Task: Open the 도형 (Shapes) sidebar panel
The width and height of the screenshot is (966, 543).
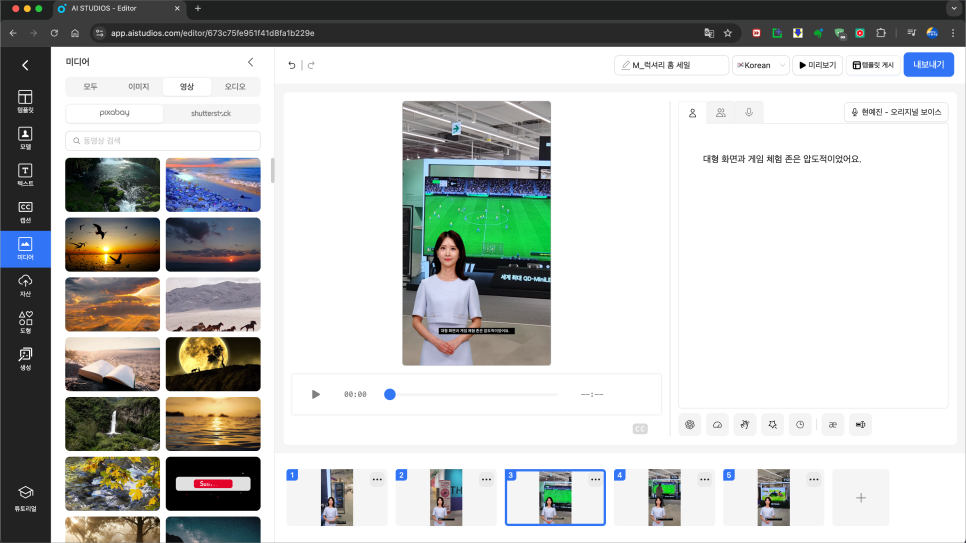Action: (25, 322)
